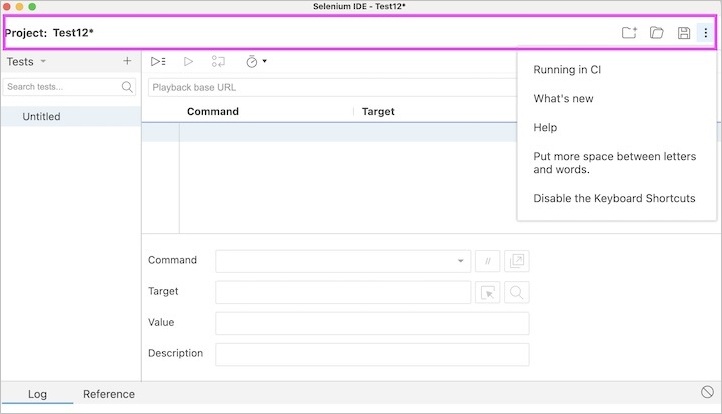Select Disable the Keyboard Shortcuts

tap(614, 198)
